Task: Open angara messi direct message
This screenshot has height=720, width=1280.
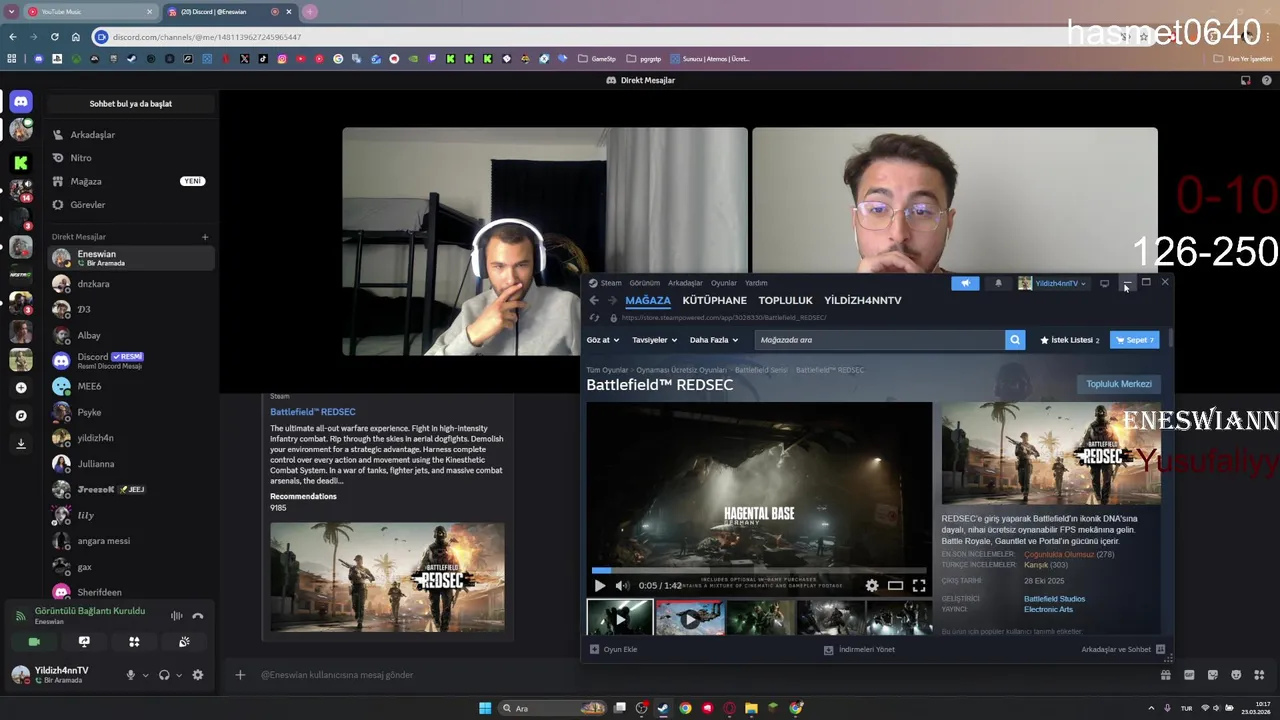Action: (x=130, y=541)
